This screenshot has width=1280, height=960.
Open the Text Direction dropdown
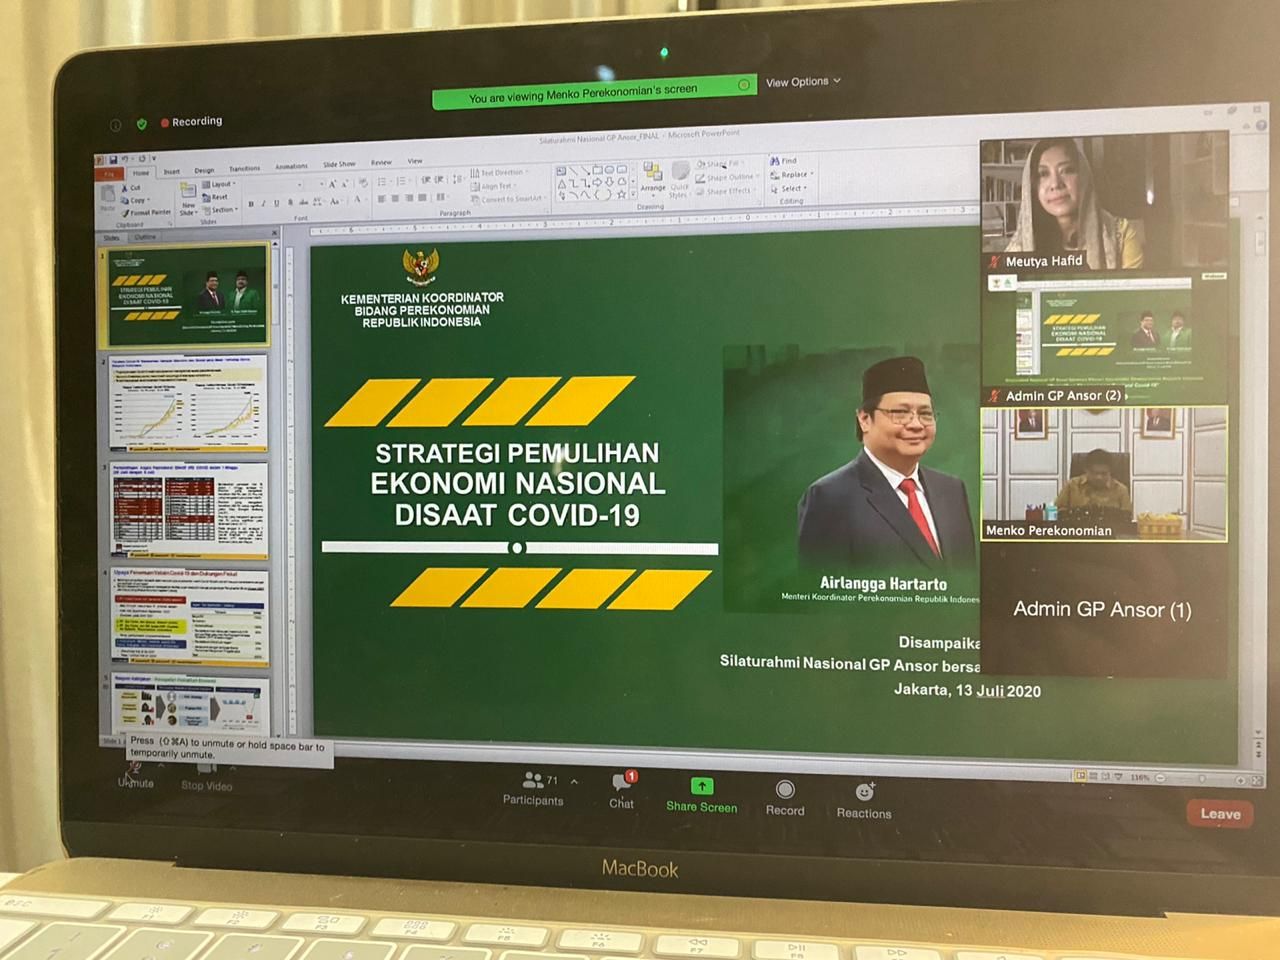click(501, 173)
